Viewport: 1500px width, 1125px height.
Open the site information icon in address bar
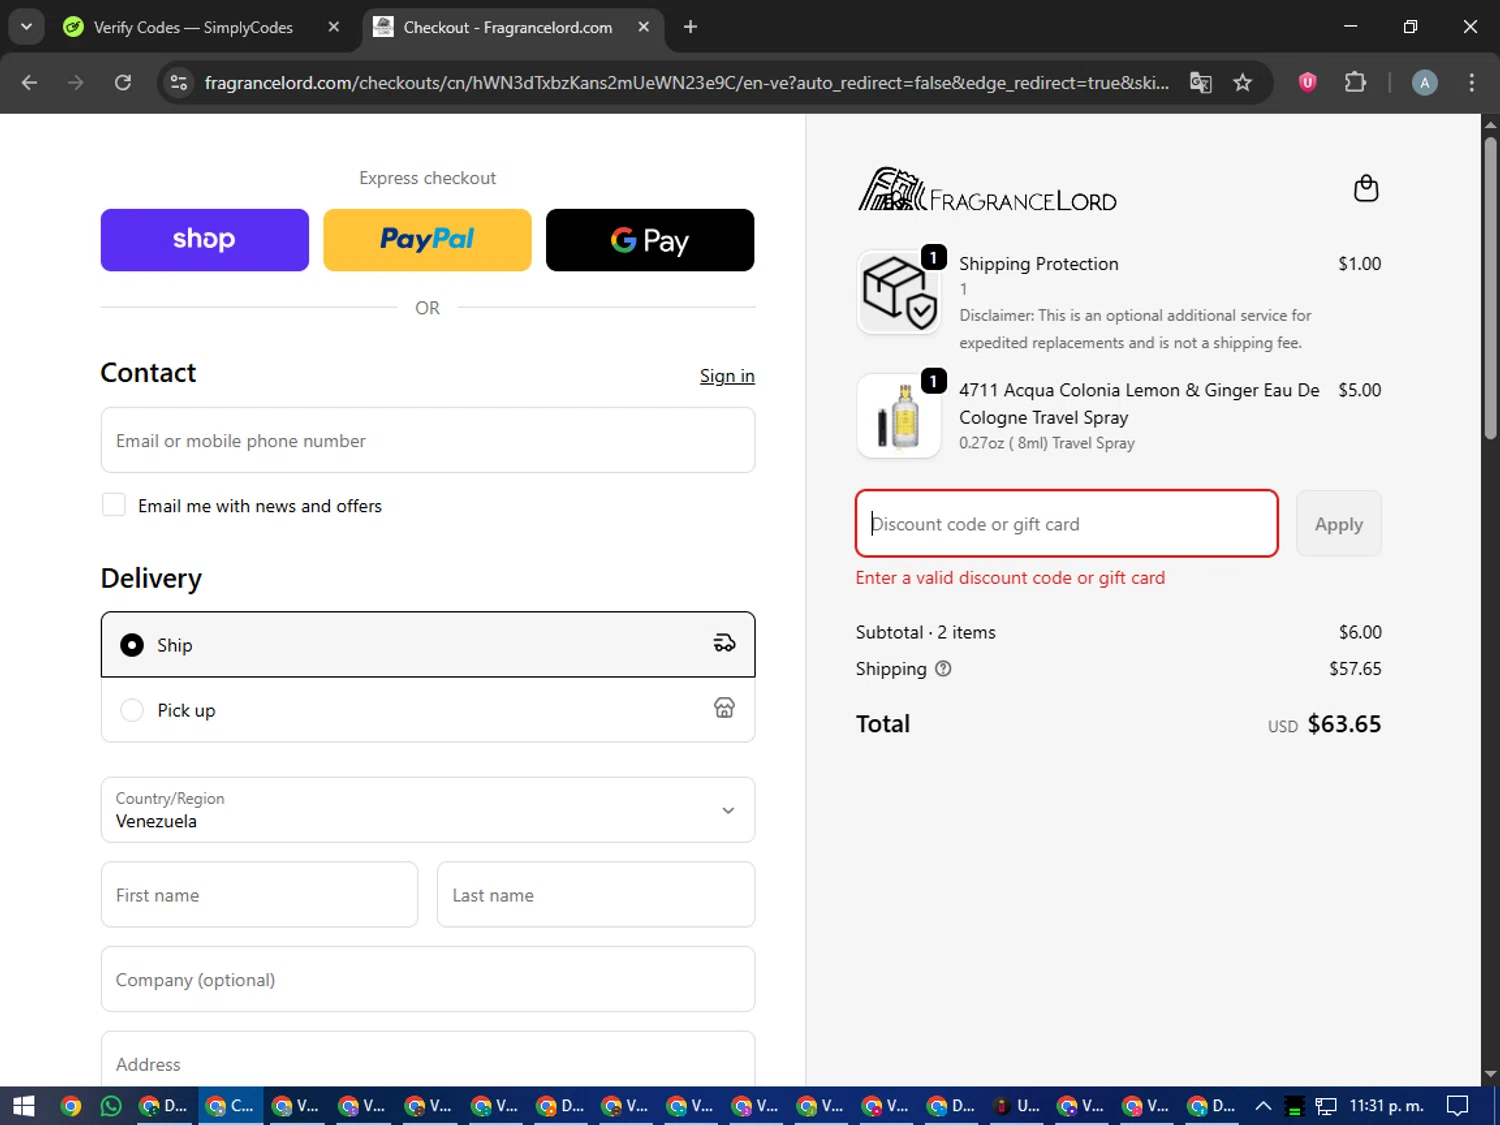[x=179, y=82]
